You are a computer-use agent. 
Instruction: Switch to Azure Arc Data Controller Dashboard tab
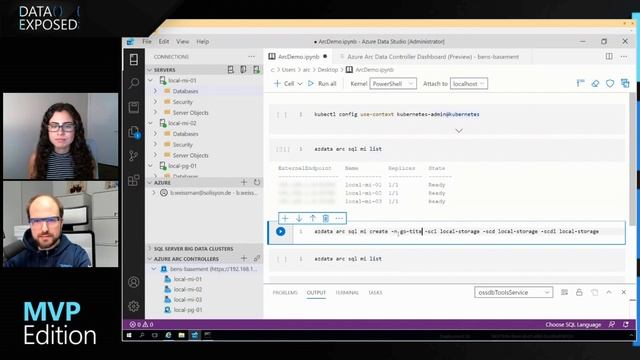coord(433,57)
